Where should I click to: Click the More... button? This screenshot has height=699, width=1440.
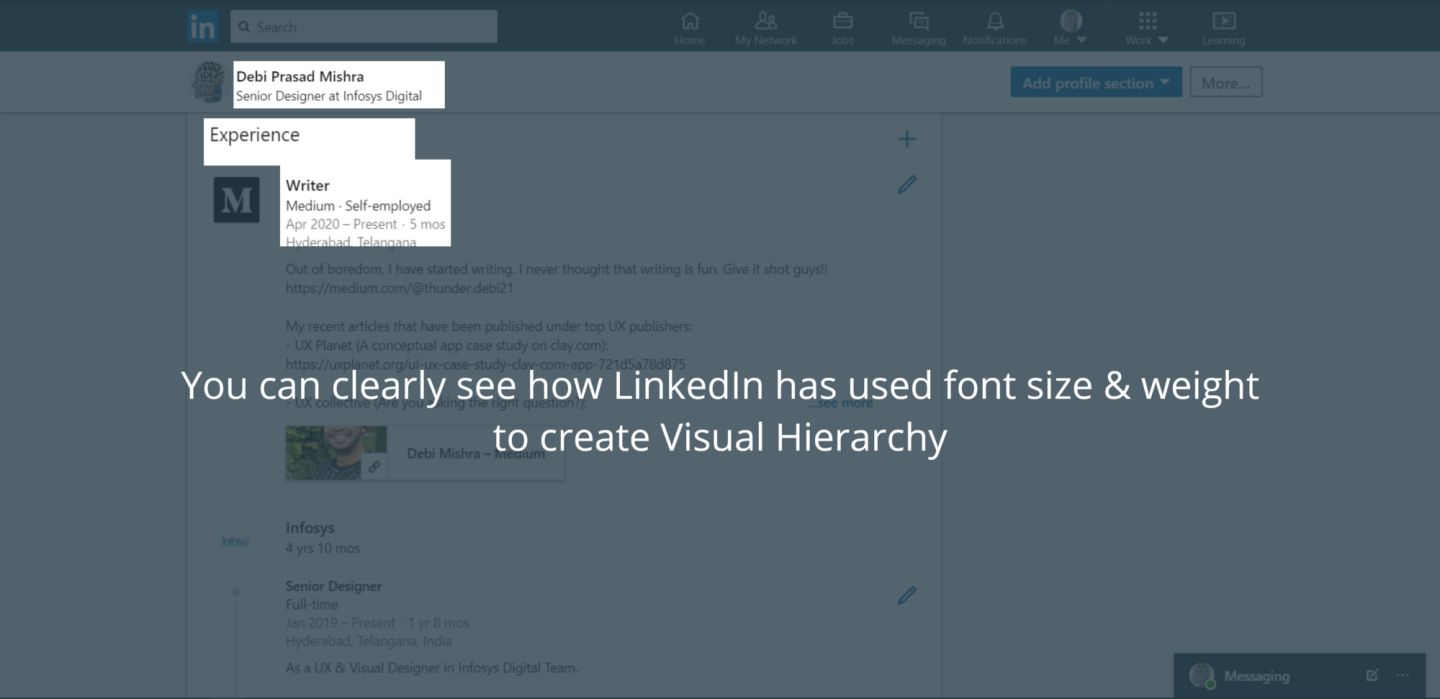point(1226,83)
